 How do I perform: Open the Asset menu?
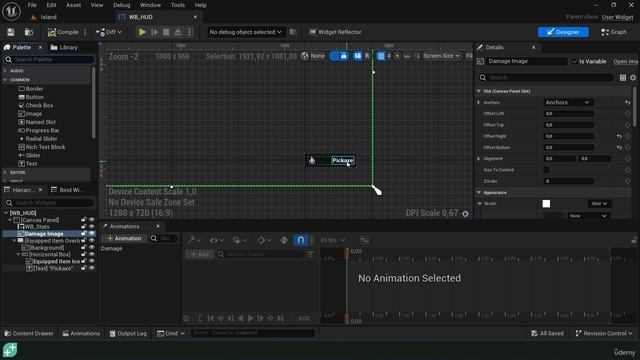click(x=73, y=5)
